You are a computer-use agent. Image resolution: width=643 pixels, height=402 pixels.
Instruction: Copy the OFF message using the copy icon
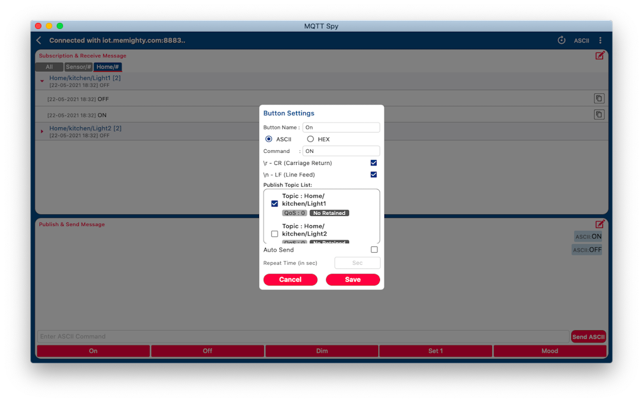(599, 98)
